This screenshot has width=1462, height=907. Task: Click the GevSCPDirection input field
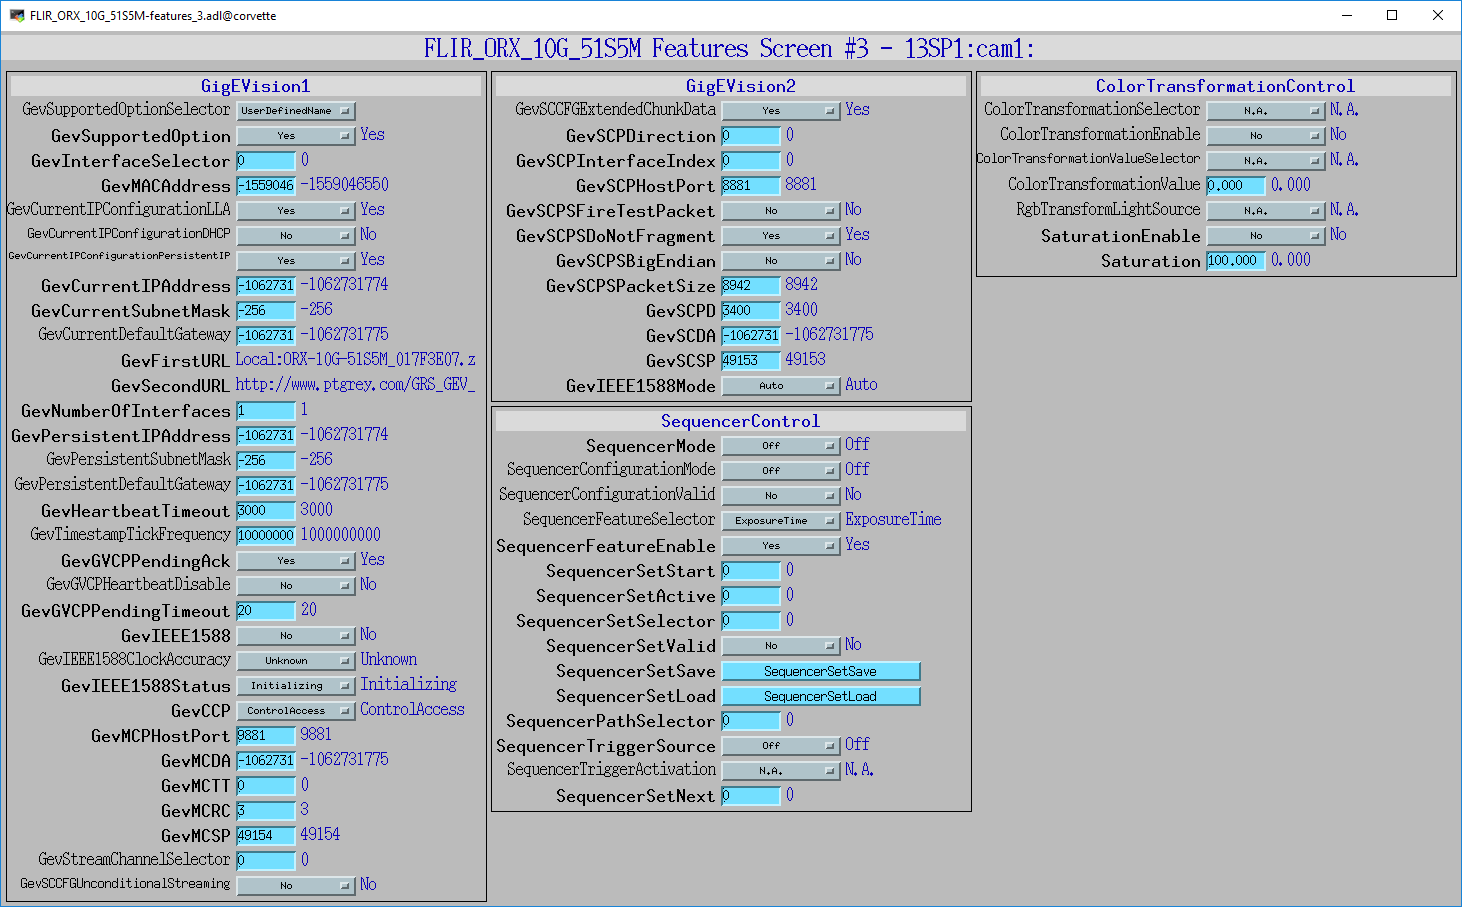tap(751, 136)
